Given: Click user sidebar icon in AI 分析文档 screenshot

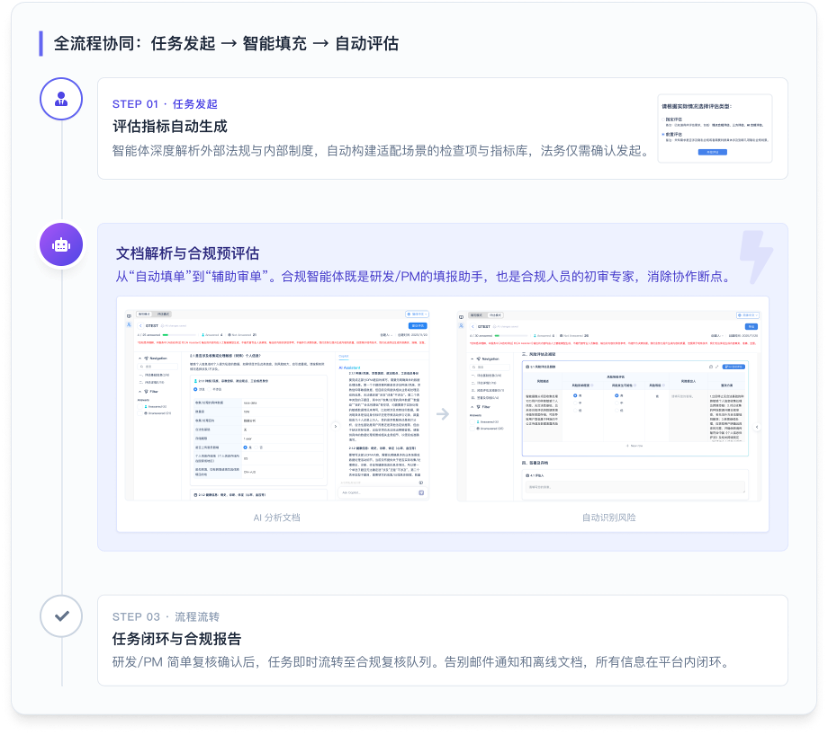Looking at the screenshot, I should pos(129,325).
